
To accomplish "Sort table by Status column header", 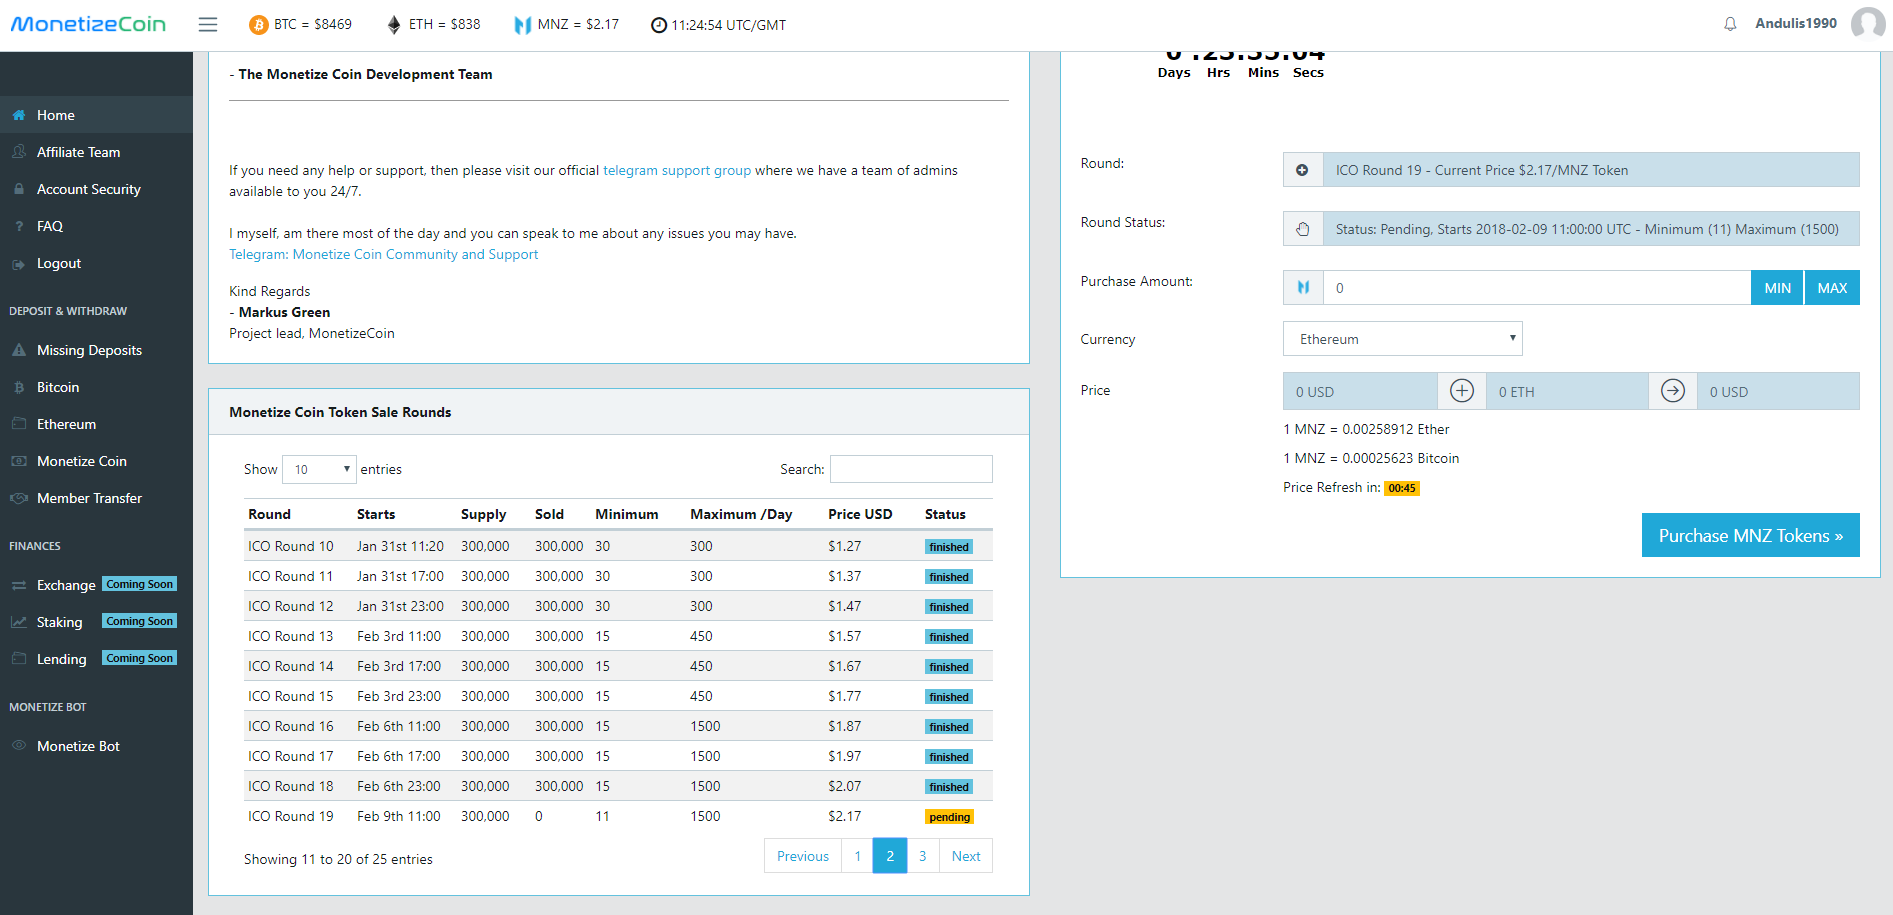I will [945, 514].
